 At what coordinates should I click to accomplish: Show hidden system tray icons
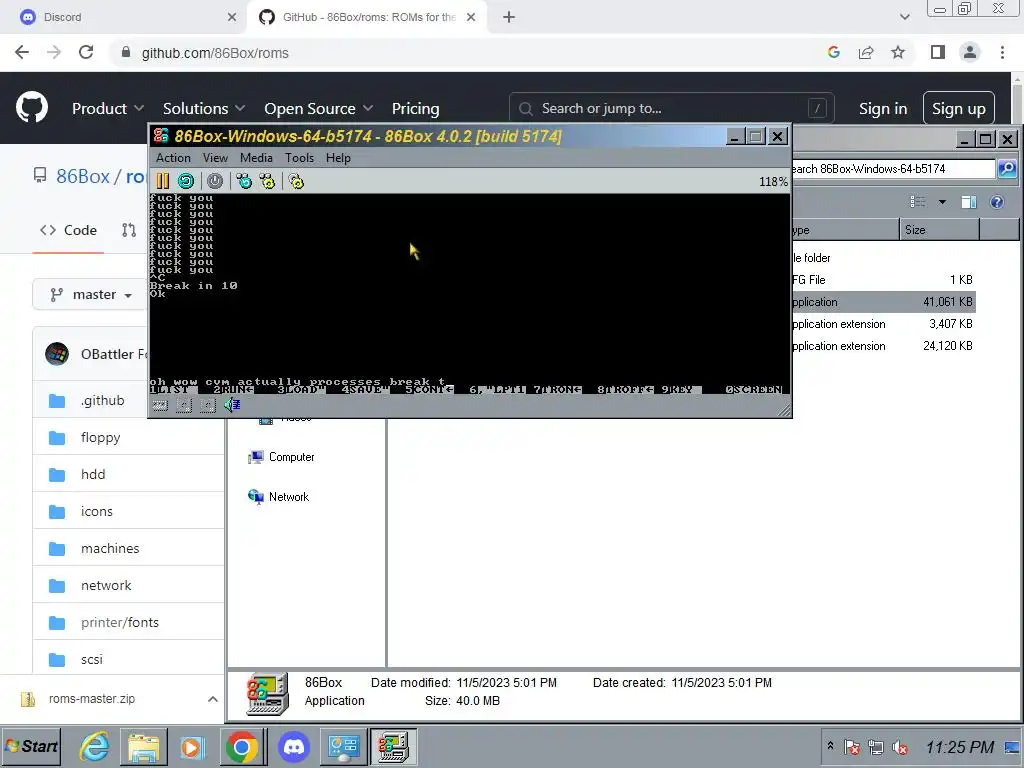tap(830, 745)
